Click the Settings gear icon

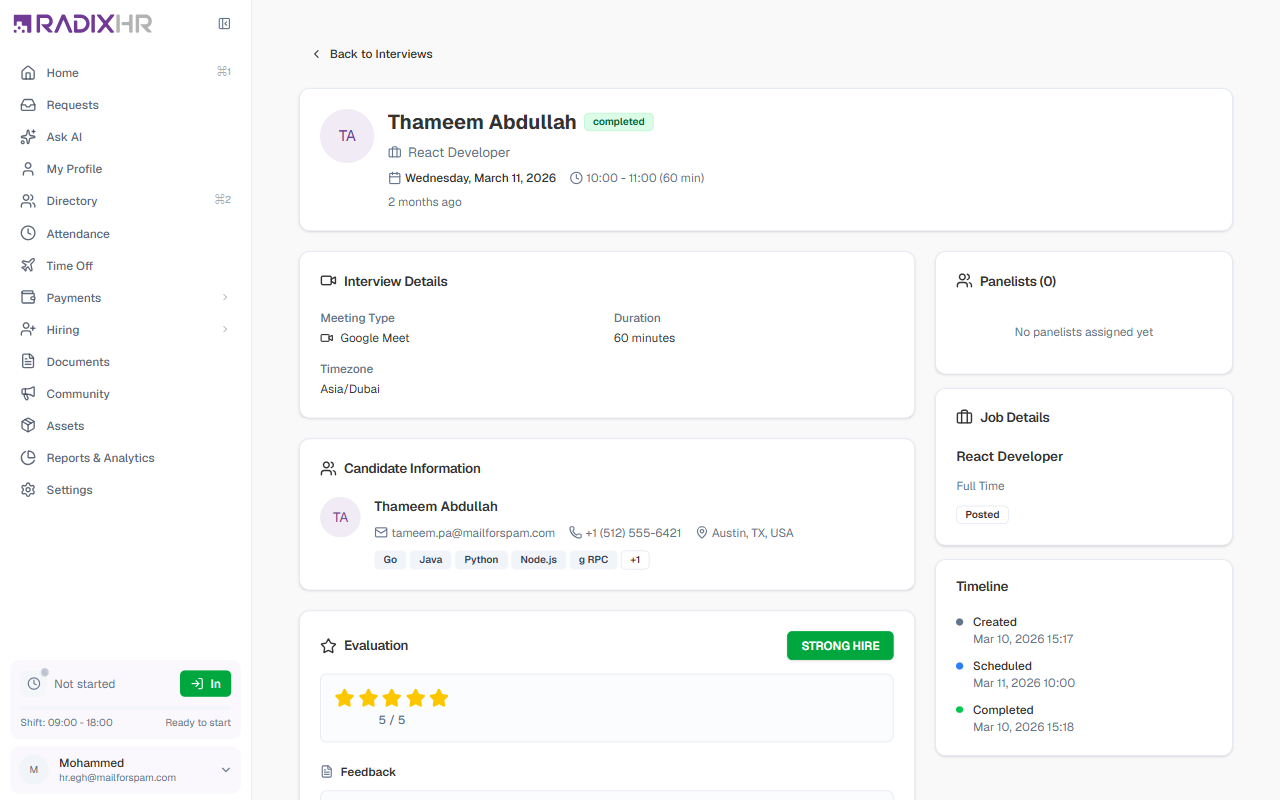[28, 490]
